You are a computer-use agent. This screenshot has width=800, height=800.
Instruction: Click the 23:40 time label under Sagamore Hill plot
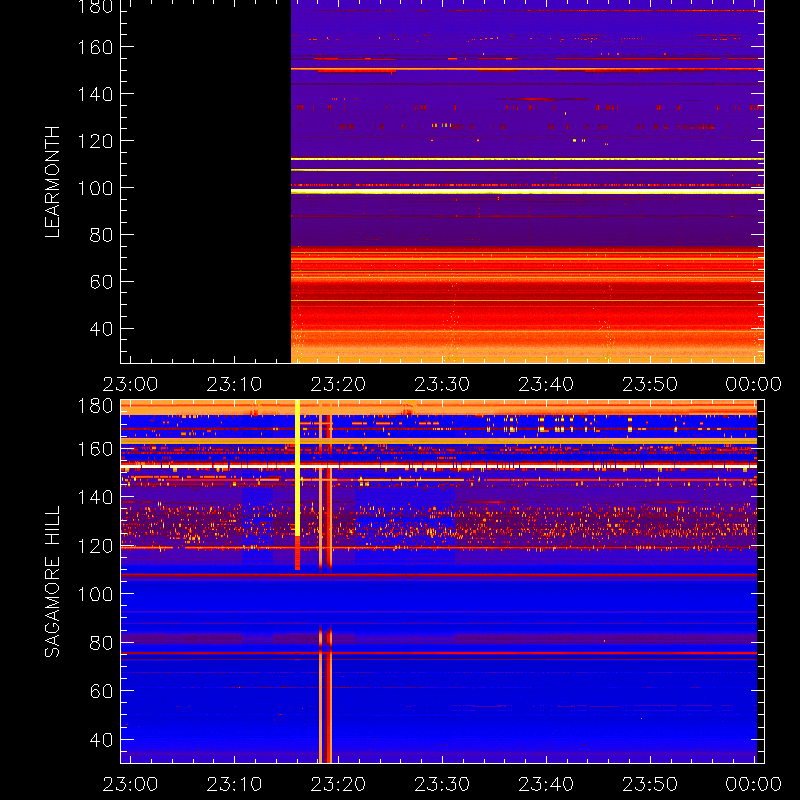pos(546,784)
